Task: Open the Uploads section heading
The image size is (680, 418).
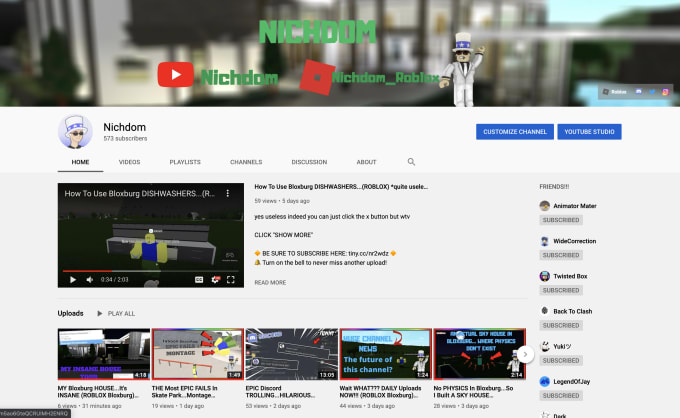Action: coord(70,314)
